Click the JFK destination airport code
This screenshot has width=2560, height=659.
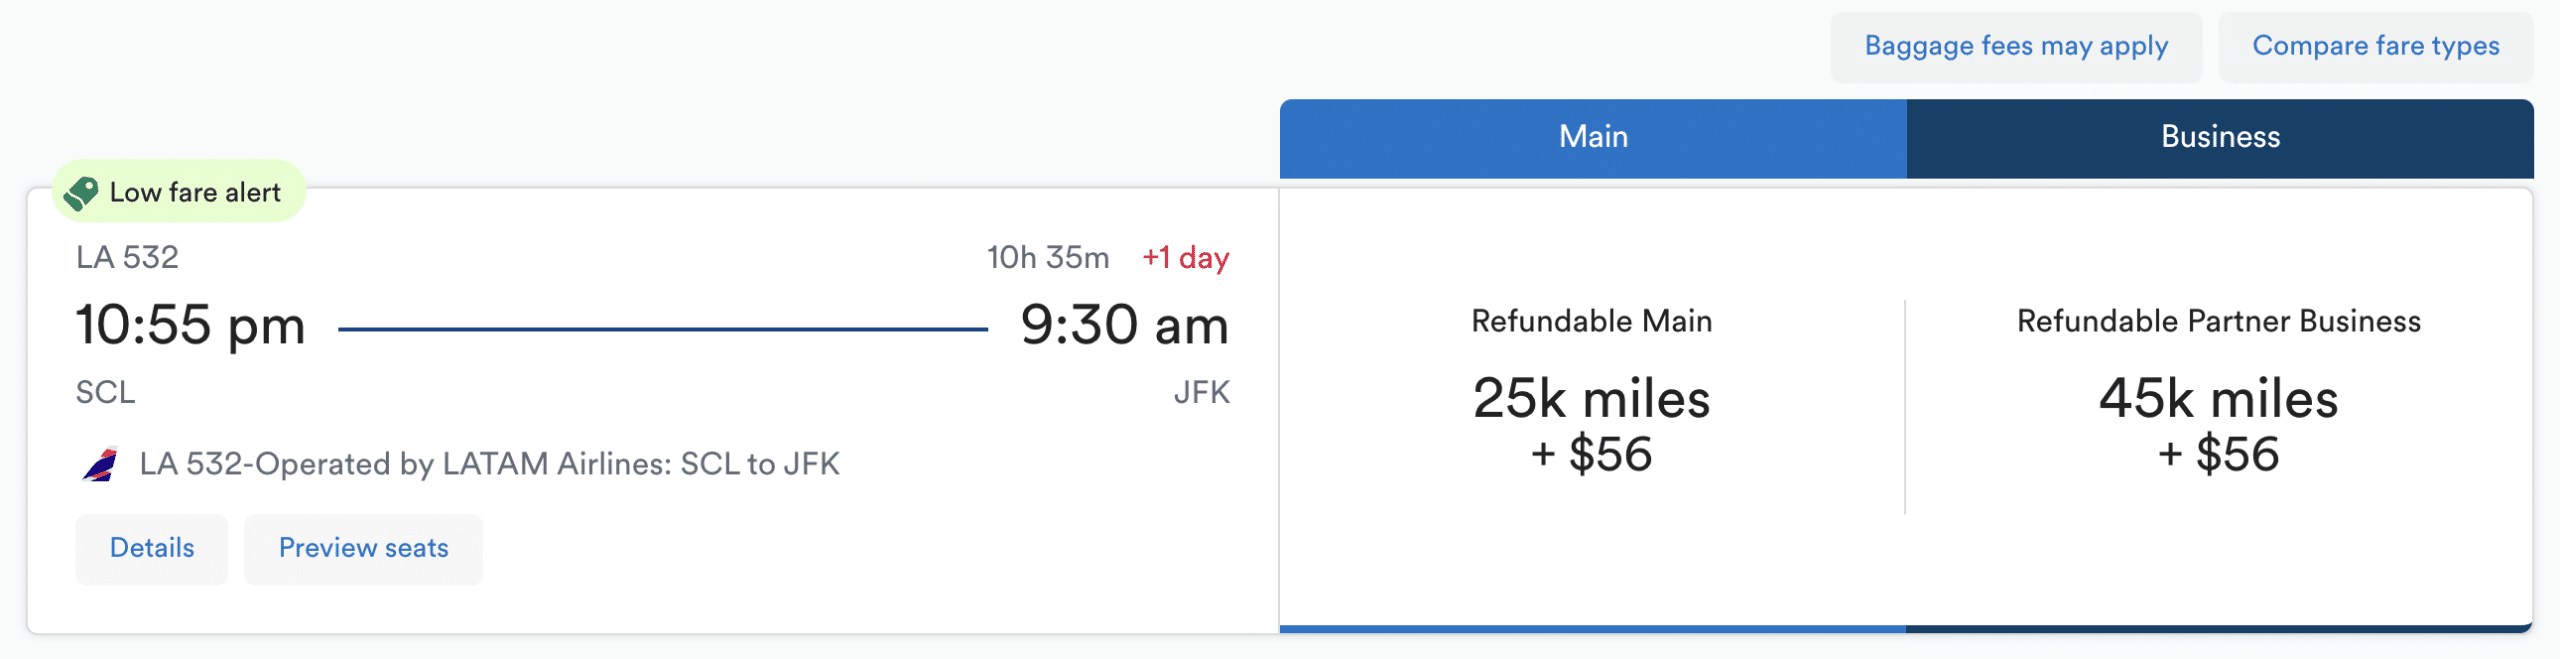click(1201, 392)
